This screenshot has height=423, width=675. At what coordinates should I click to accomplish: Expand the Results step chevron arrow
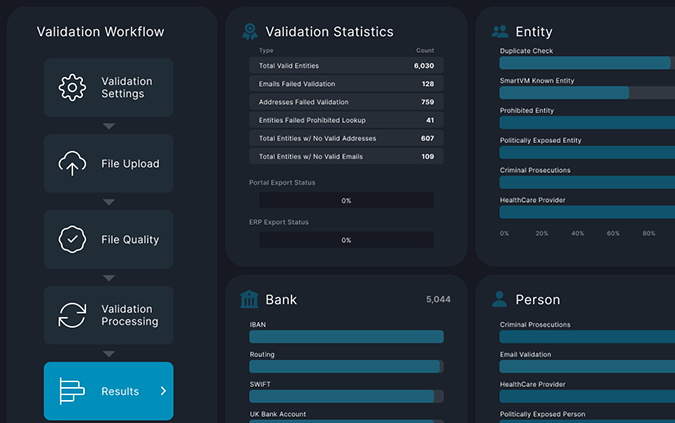pyautogui.click(x=163, y=391)
